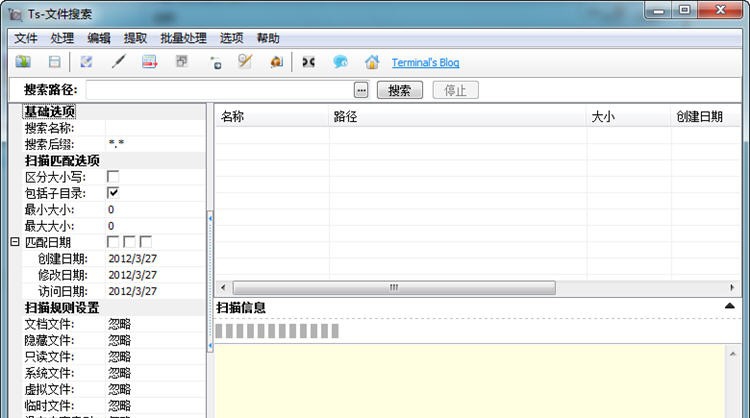Click the magnifier with pencil toolbar icon
750x418 pixels.
click(x=245, y=61)
